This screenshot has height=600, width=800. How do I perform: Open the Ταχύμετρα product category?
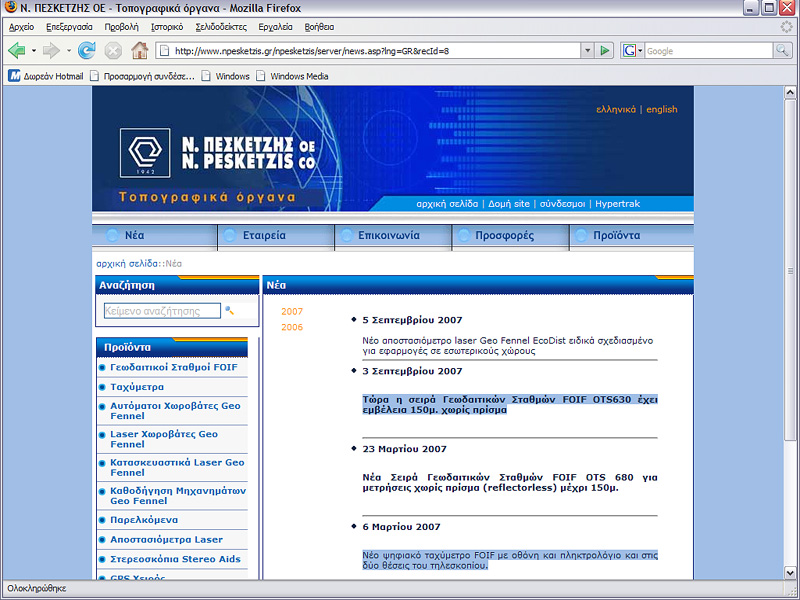[x=137, y=387]
